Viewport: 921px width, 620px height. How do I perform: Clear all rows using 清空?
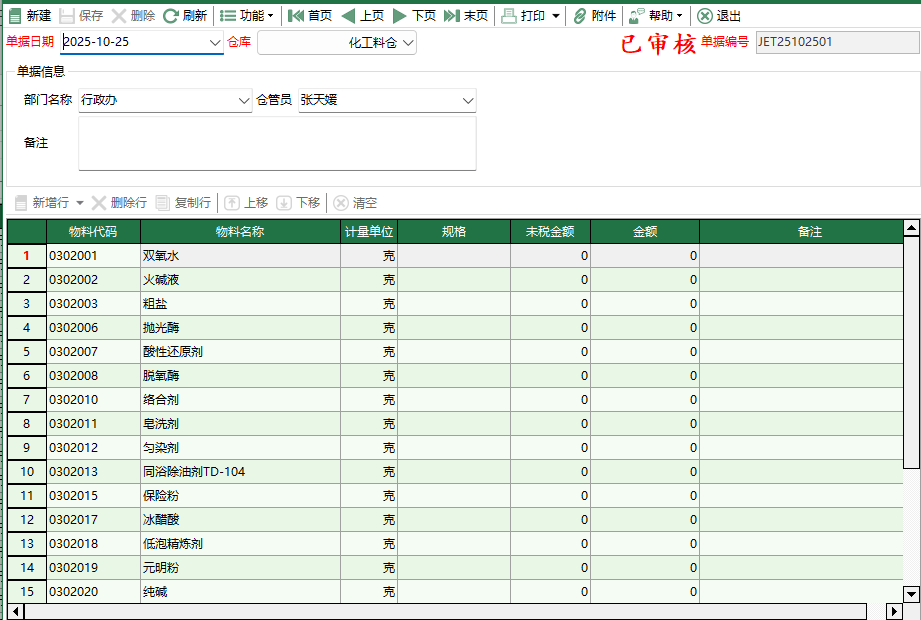[359, 203]
